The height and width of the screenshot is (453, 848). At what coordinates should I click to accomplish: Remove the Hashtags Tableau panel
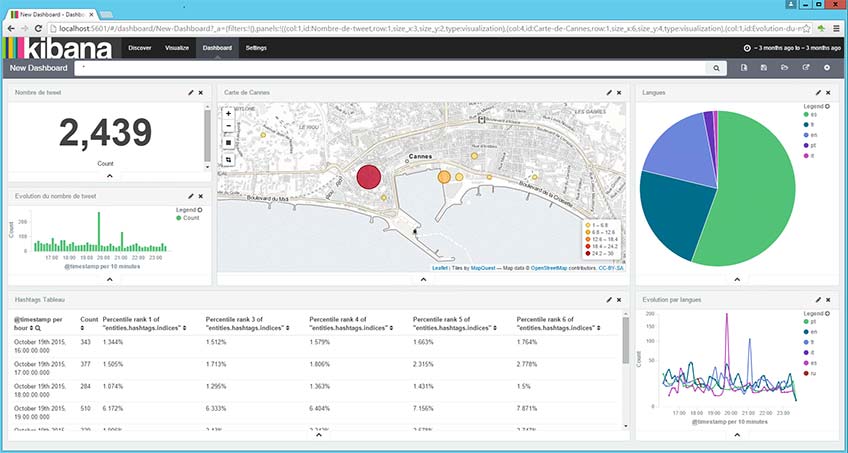click(619, 299)
